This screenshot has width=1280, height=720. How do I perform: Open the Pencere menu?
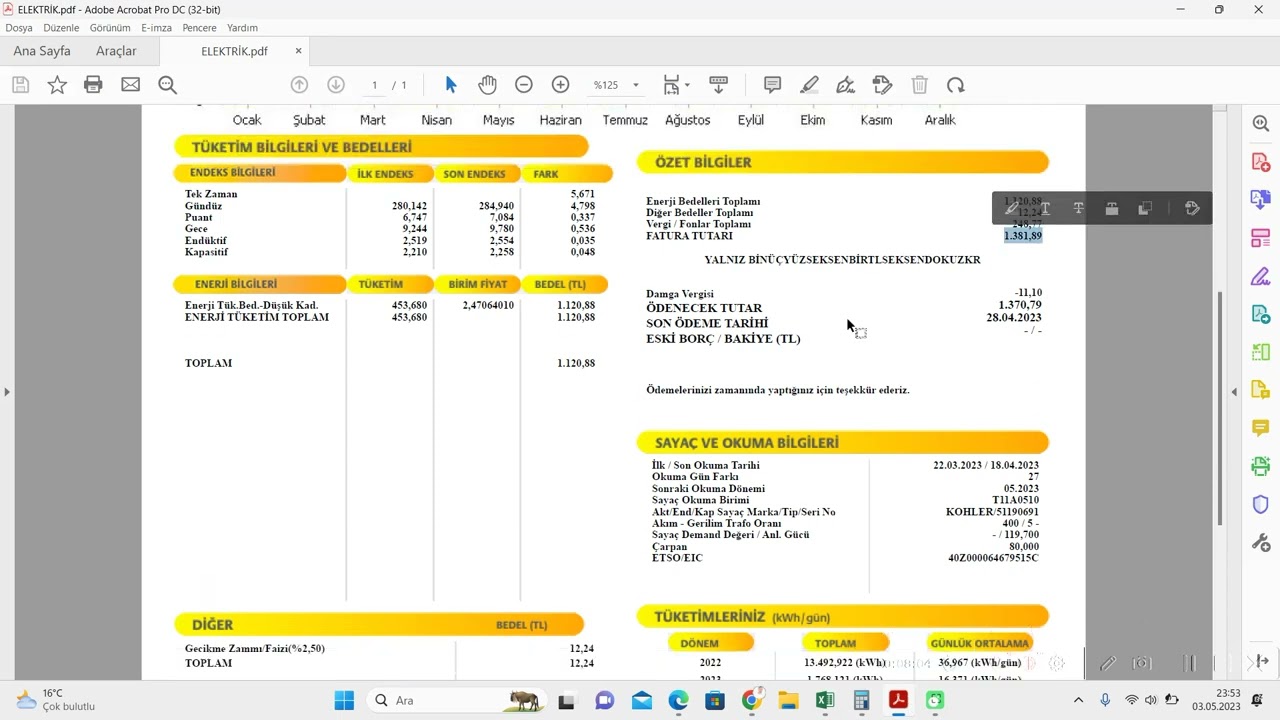(200, 28)
